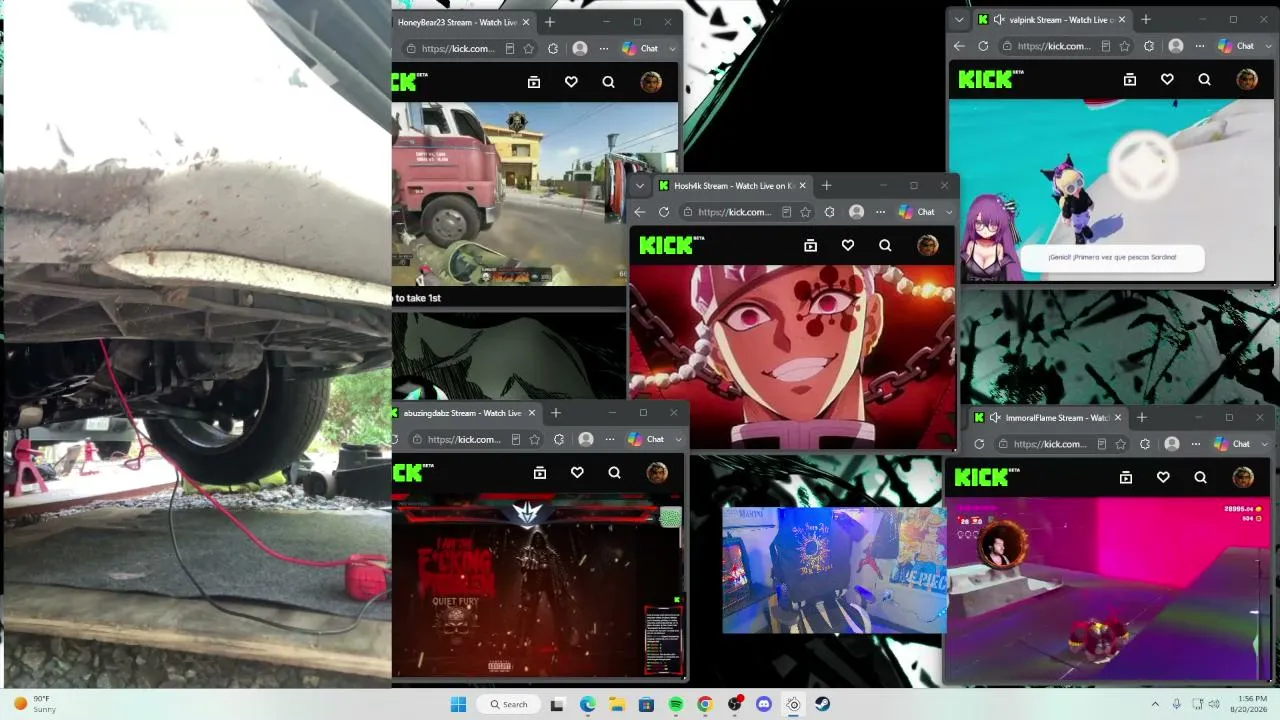Image resolution: width=1280 pixels, height=720 pixels.
Task: Open following heart in Hosh4k Kick header
Action: pos(848,245)
